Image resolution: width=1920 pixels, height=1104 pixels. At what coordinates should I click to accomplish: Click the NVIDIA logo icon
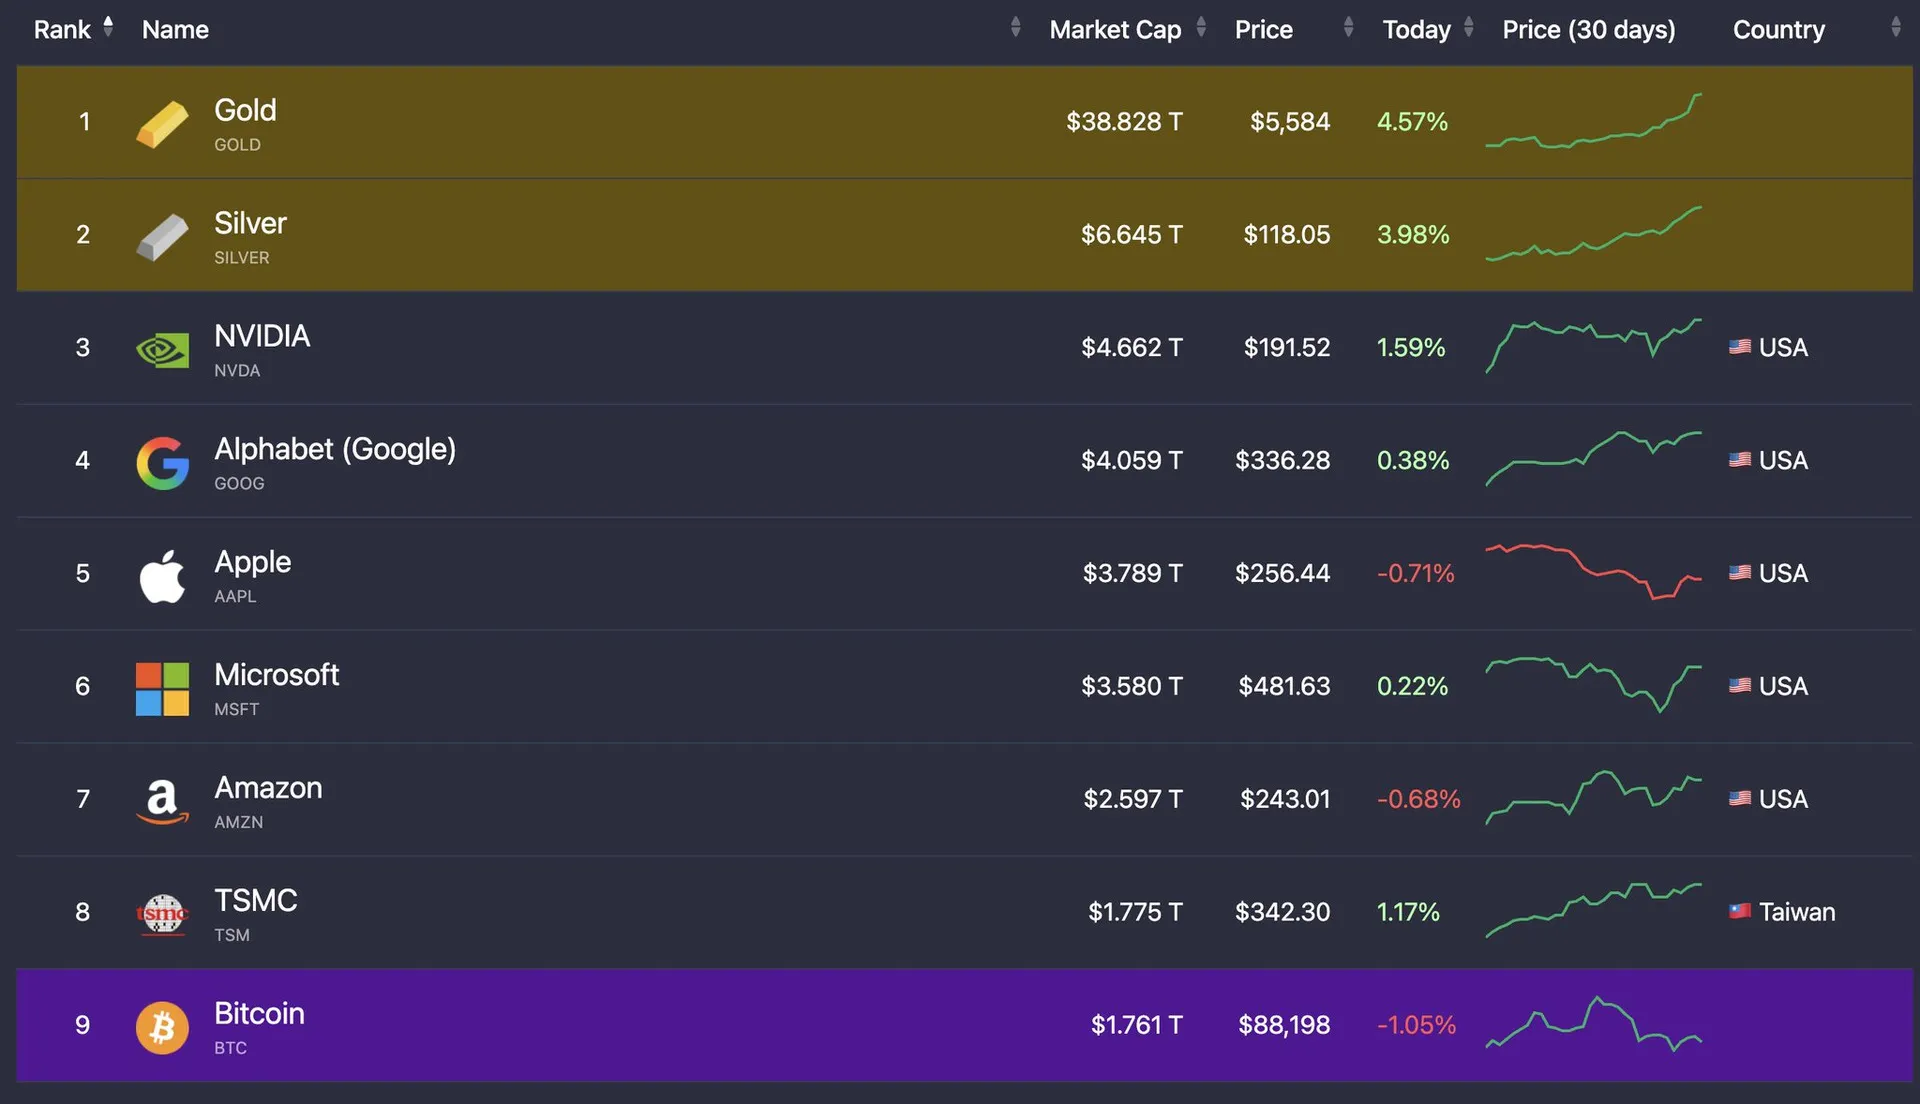tap(162, 350)
